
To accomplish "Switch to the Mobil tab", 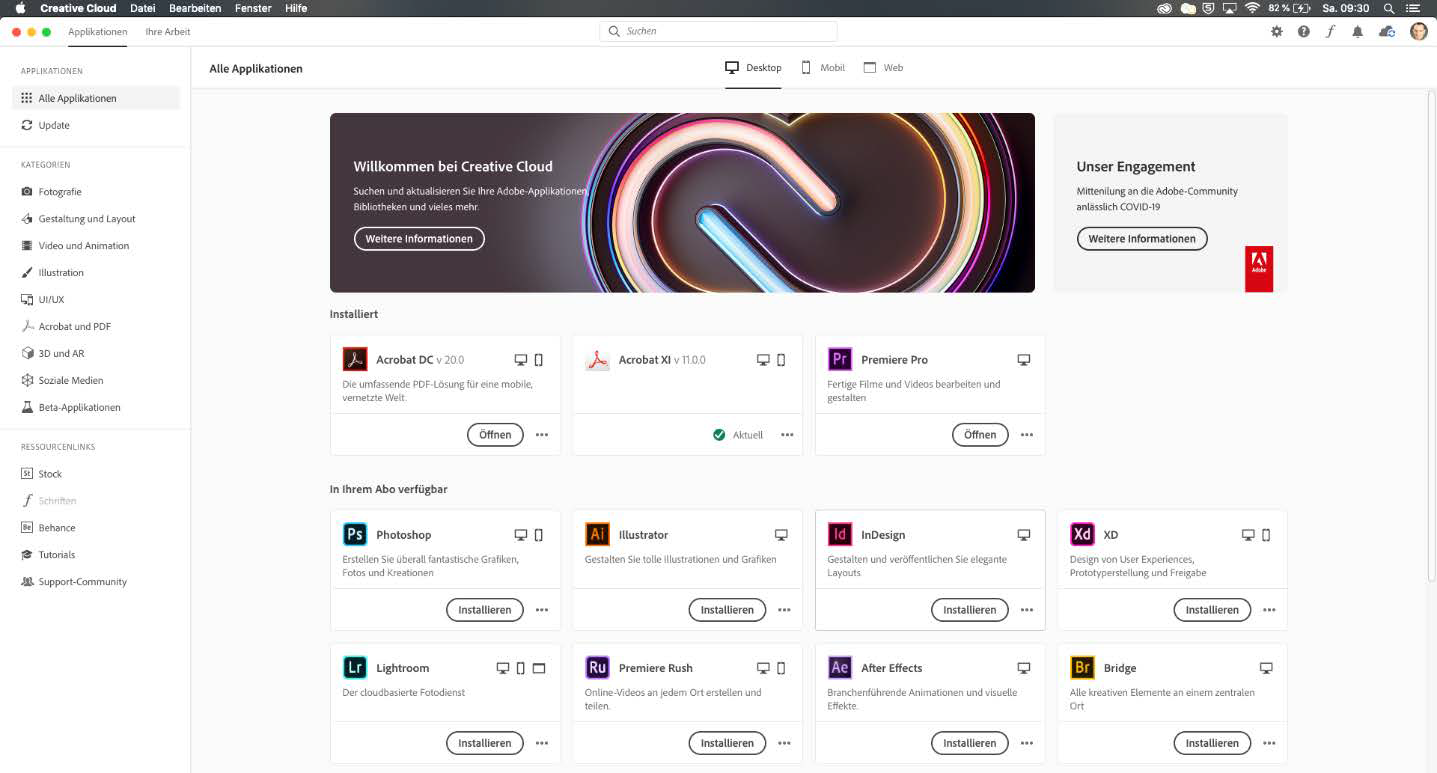I will pyautogui.click(x=823, y=68).
